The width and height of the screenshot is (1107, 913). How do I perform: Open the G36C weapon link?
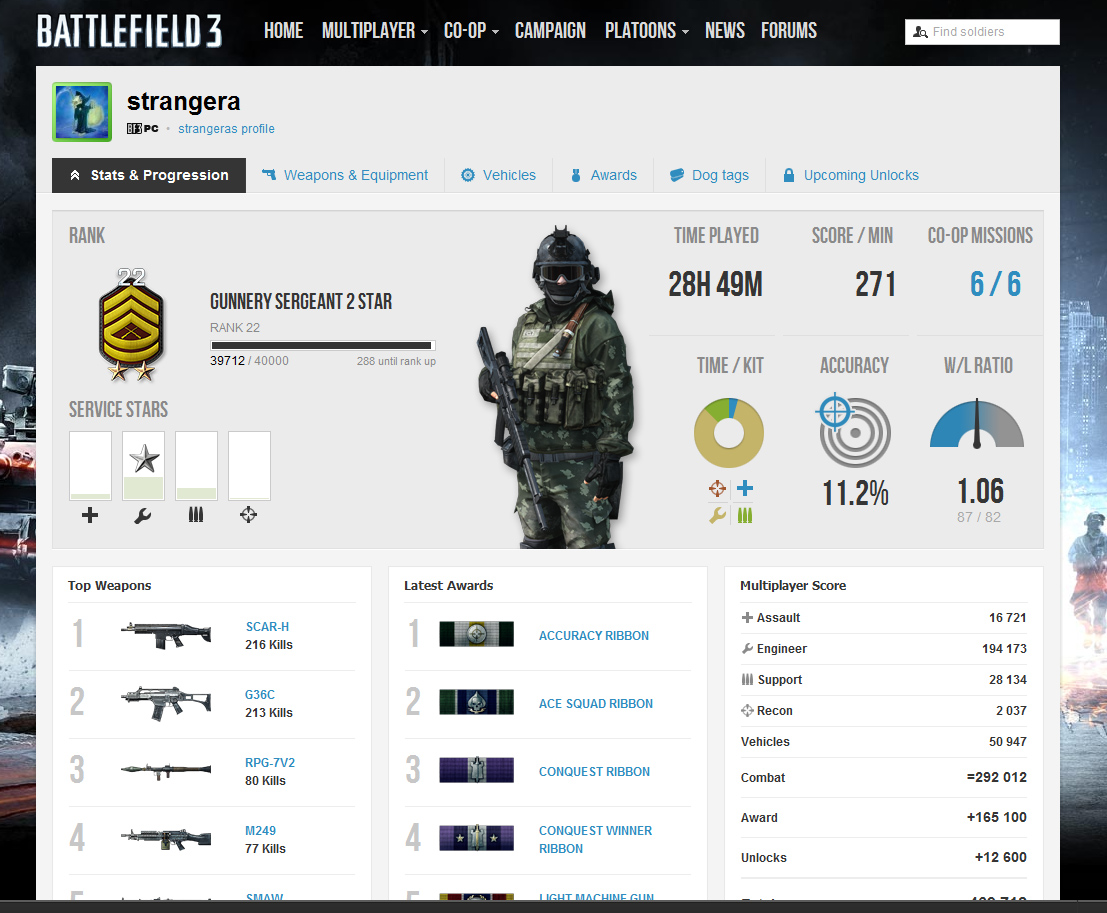point(260,695)
